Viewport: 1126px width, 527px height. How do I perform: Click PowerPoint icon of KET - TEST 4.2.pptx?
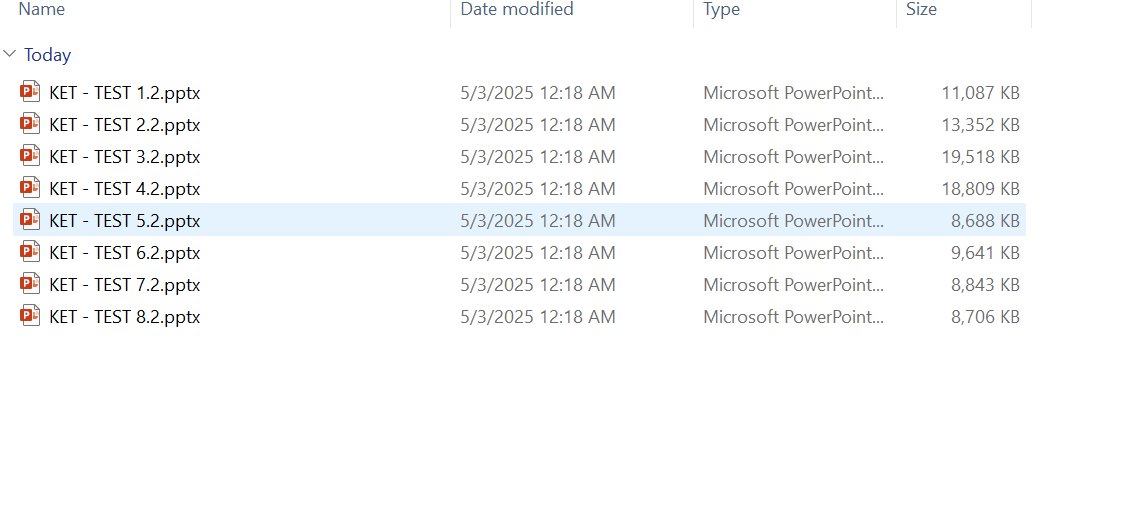(x=30, y=189)
